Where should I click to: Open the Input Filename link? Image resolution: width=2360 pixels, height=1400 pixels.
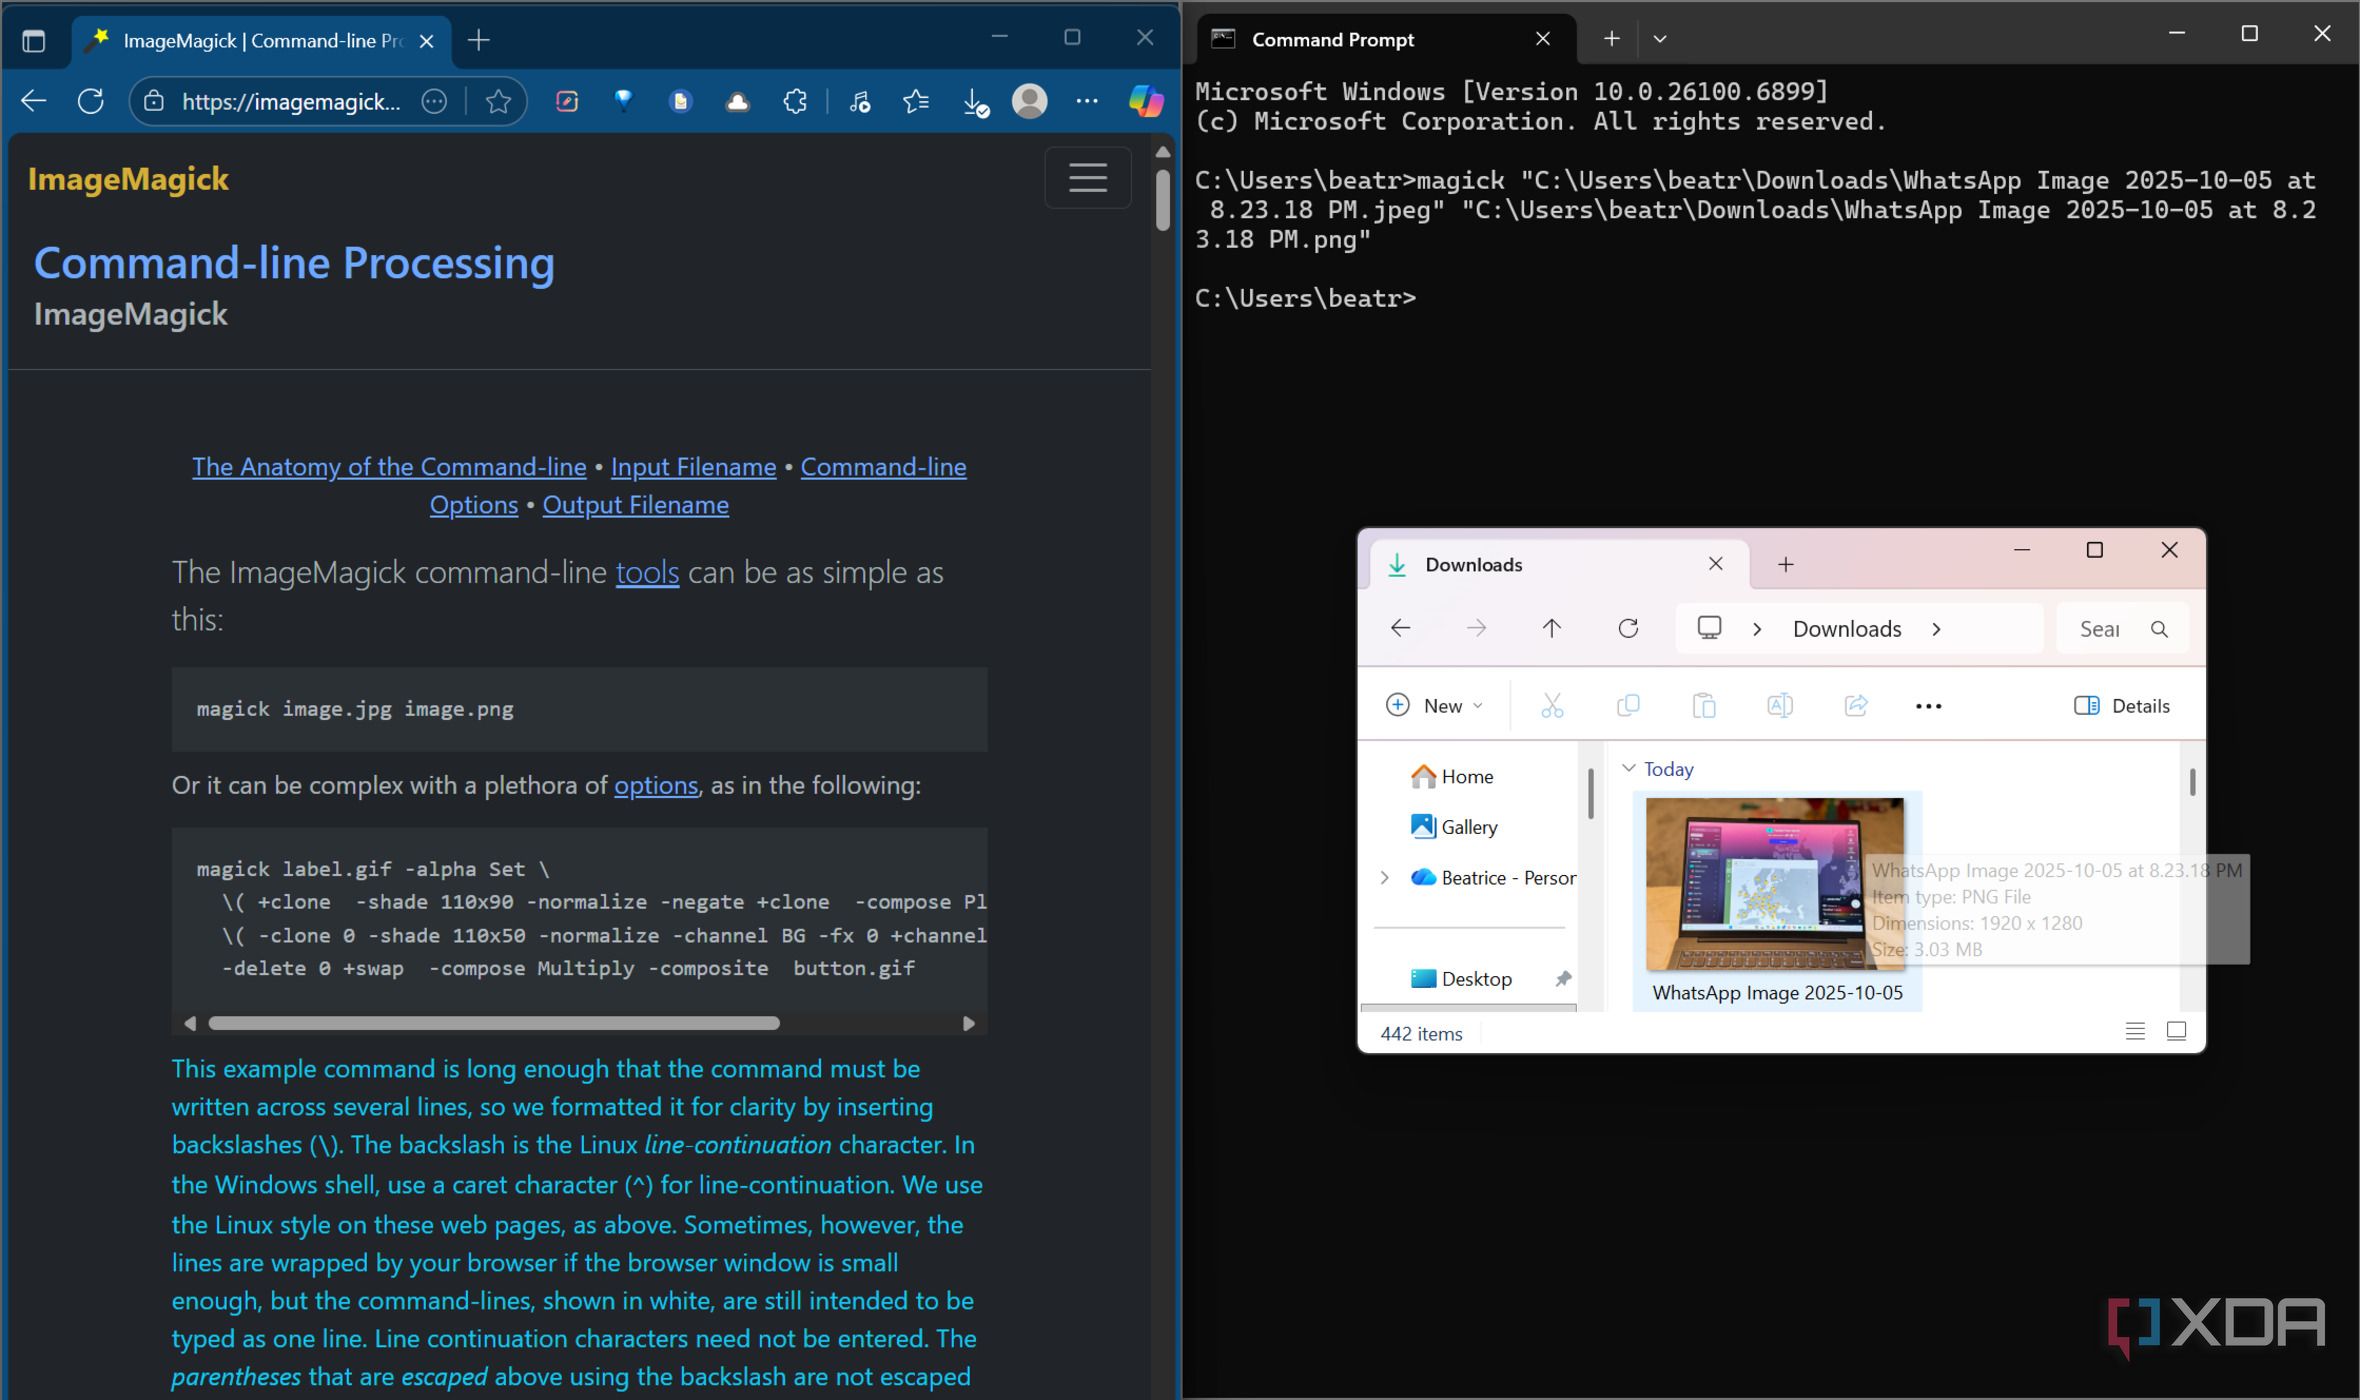pyautogui.click(x=693, y=467)
